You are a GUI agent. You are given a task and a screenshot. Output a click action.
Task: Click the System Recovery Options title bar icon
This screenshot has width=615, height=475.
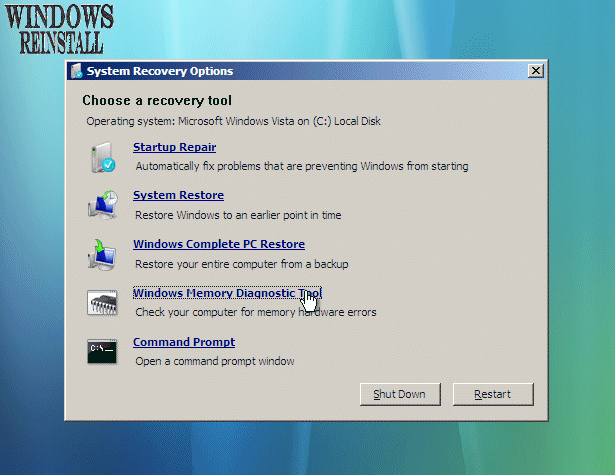tap(76, 71)
